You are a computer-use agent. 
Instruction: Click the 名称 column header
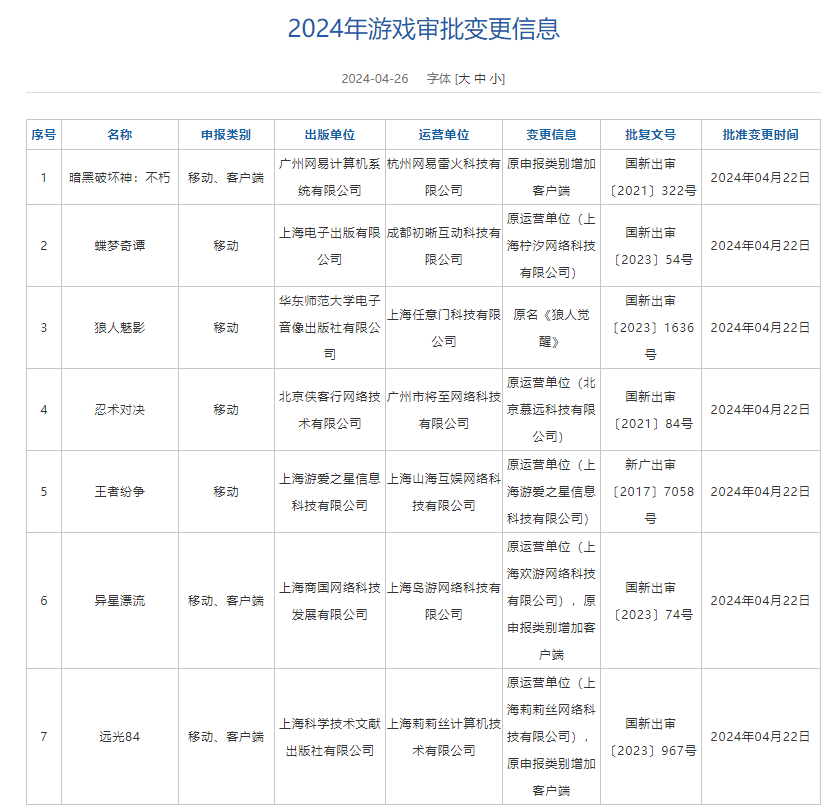(x=120, y=134)
